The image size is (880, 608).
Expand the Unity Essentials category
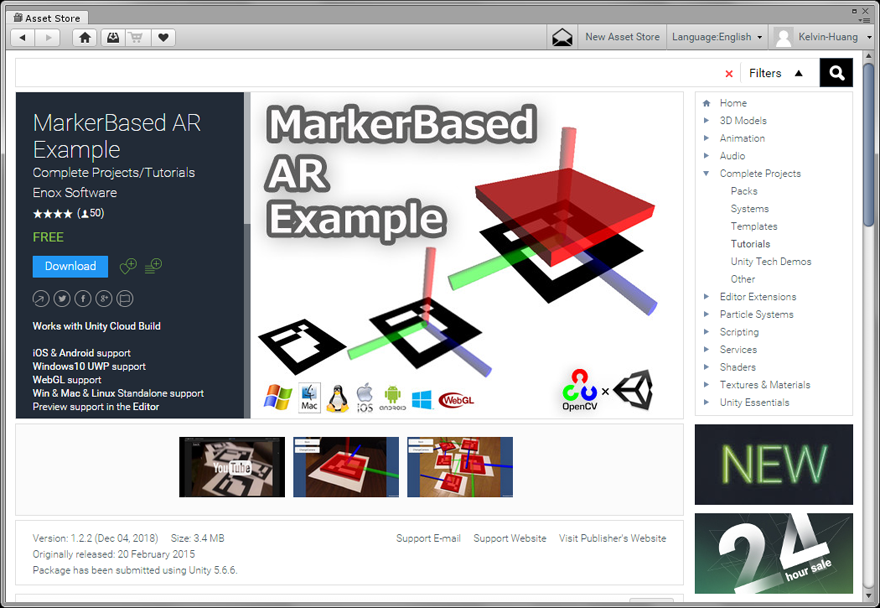(707, 403)
